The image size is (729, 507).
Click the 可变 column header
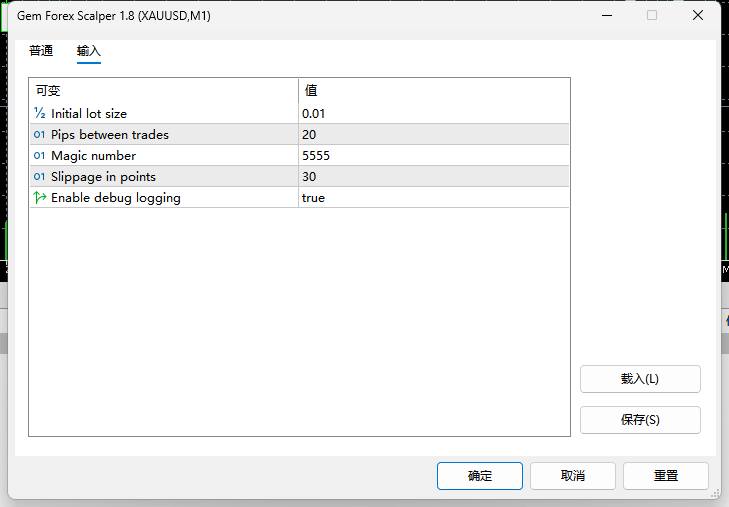(x=164, y=91)
